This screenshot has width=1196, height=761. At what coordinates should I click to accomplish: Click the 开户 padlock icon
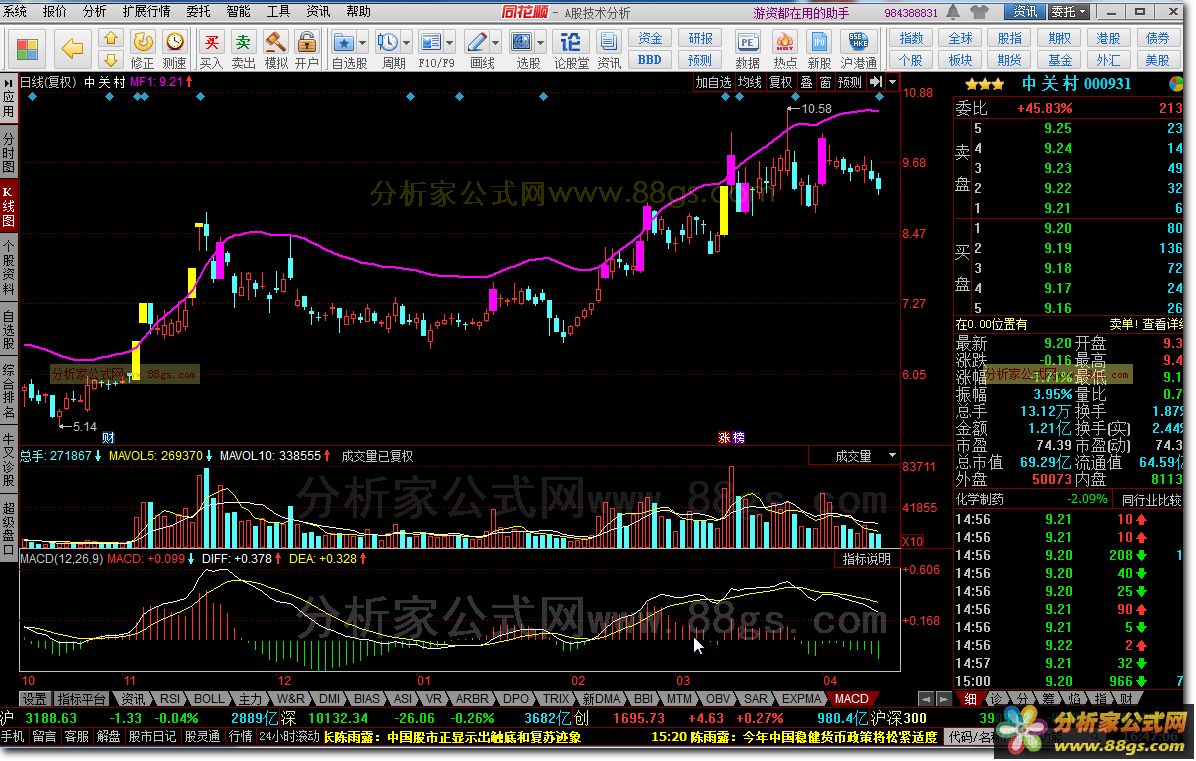tap(307, 42)
